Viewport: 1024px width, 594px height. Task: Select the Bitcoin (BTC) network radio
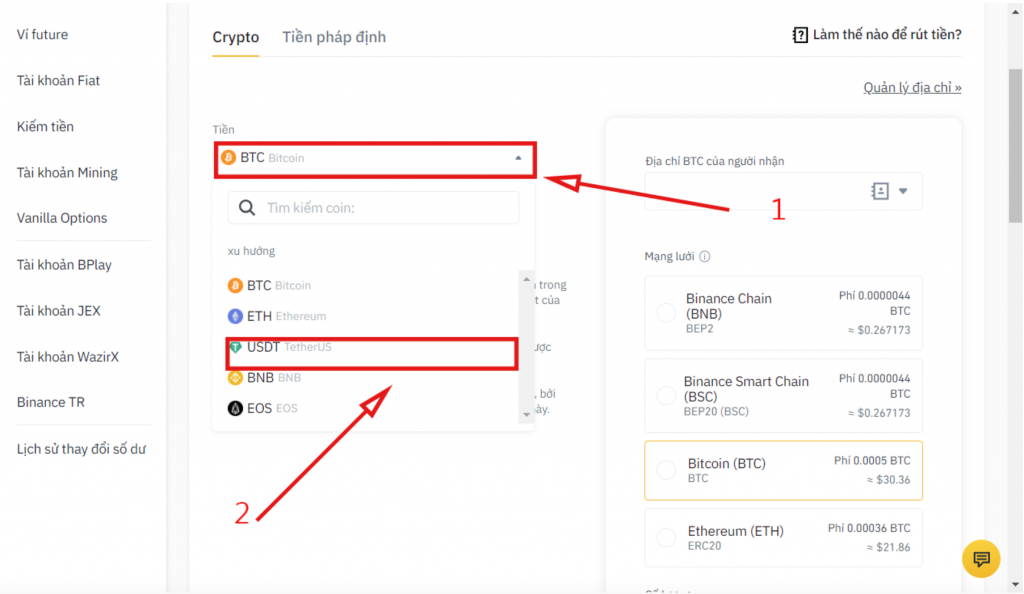coord(666,470)
